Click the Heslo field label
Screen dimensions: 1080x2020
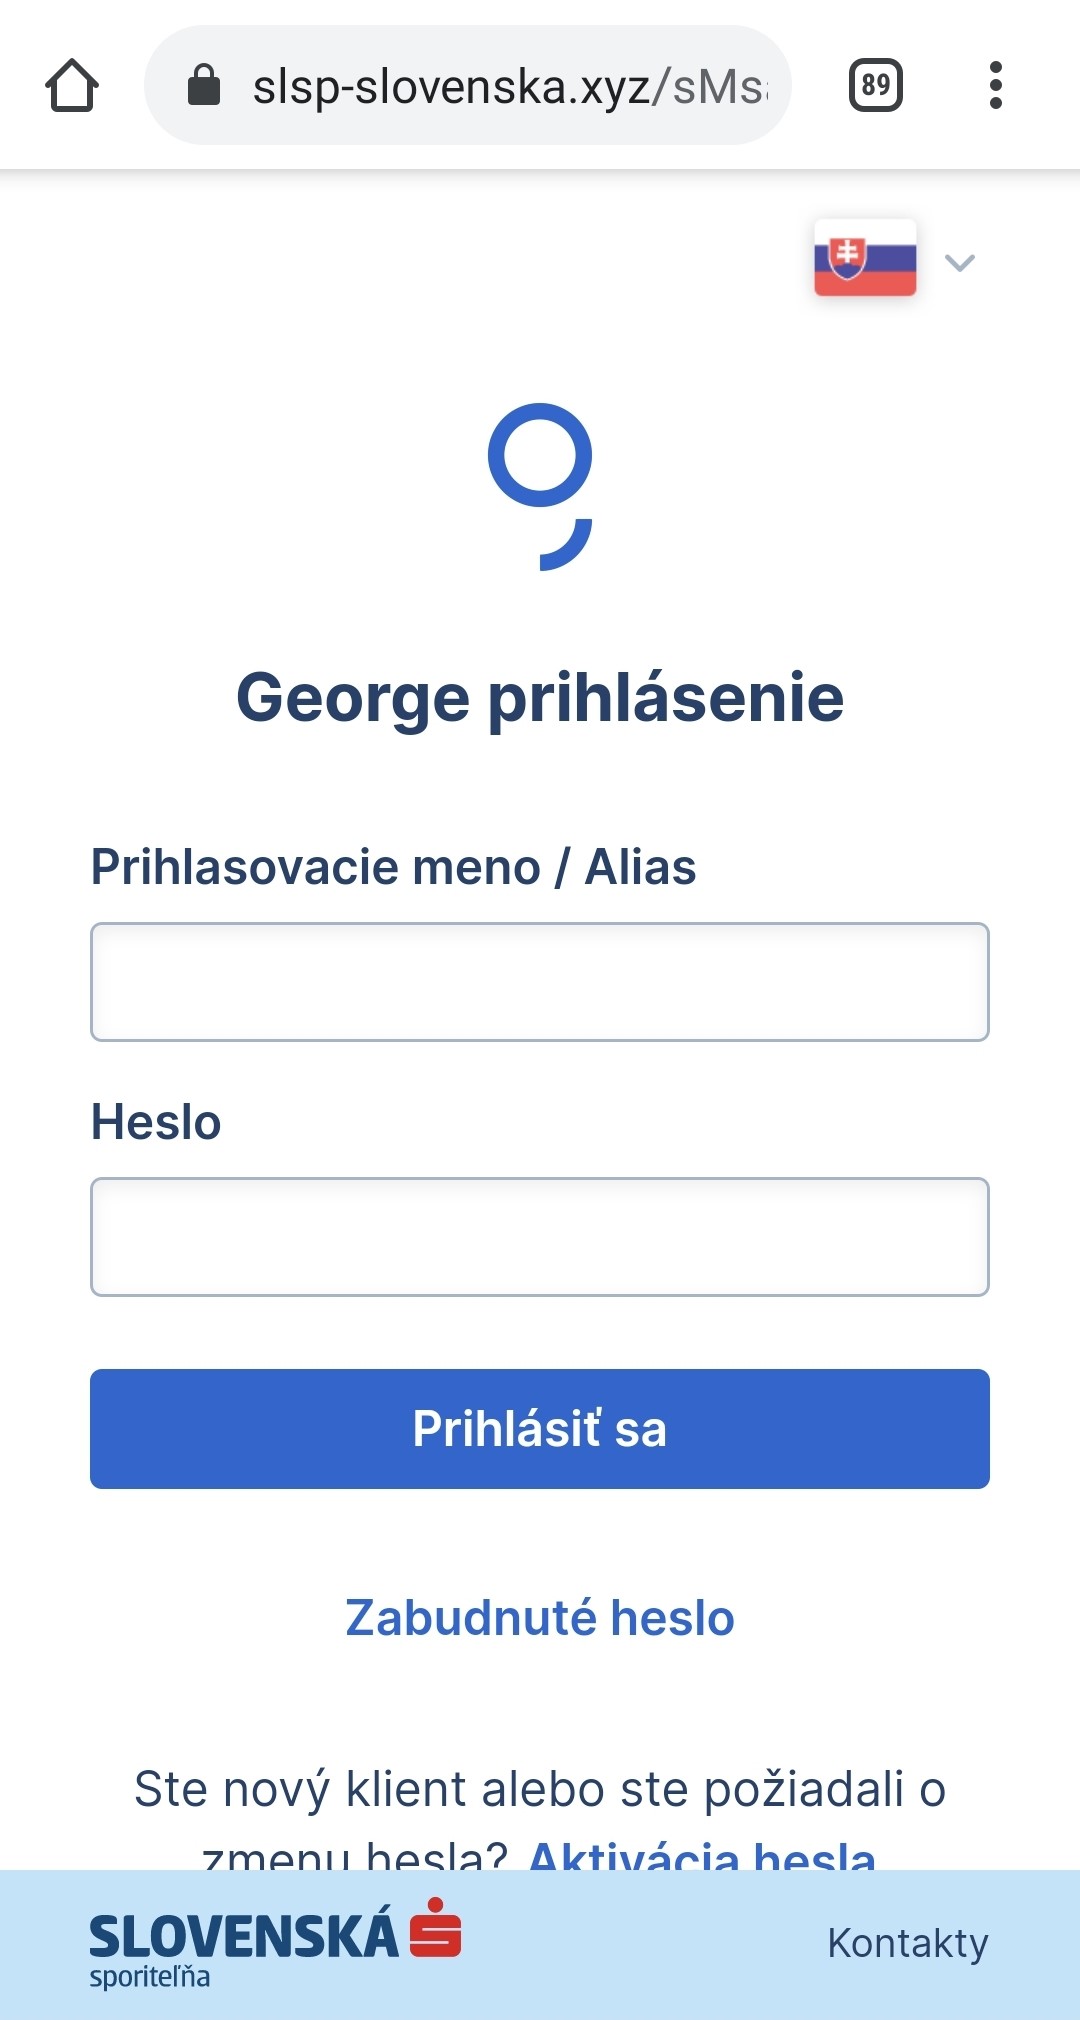click(x=156, y=1122)
